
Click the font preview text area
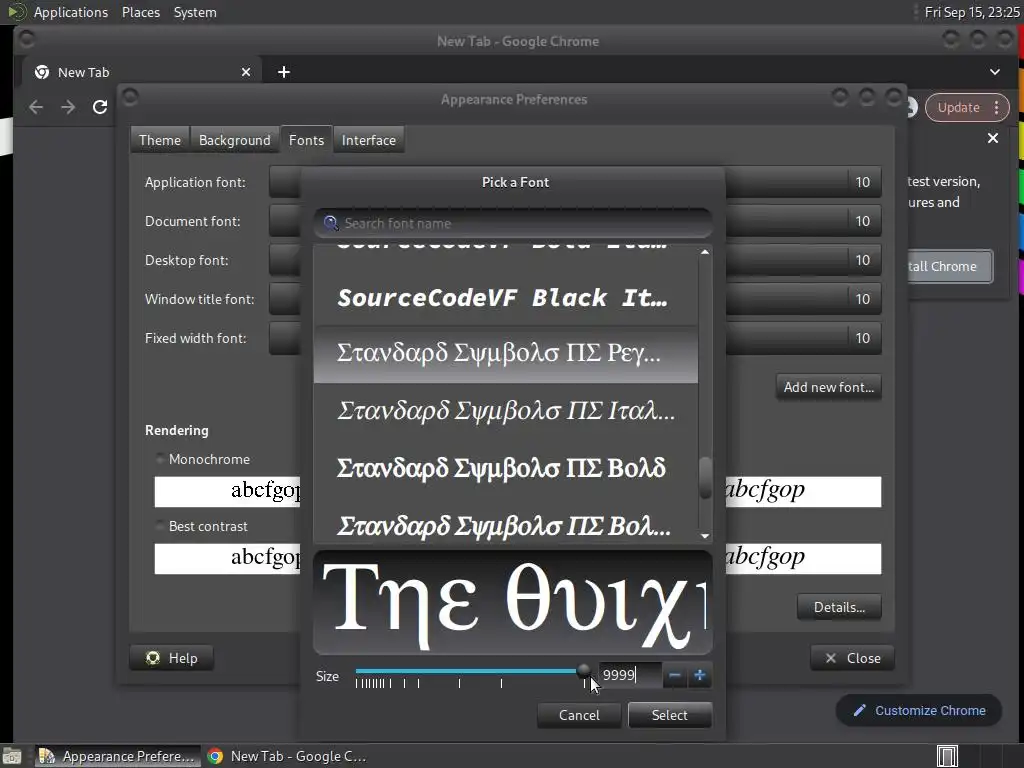pyautogui.click(x=513, y=602)
